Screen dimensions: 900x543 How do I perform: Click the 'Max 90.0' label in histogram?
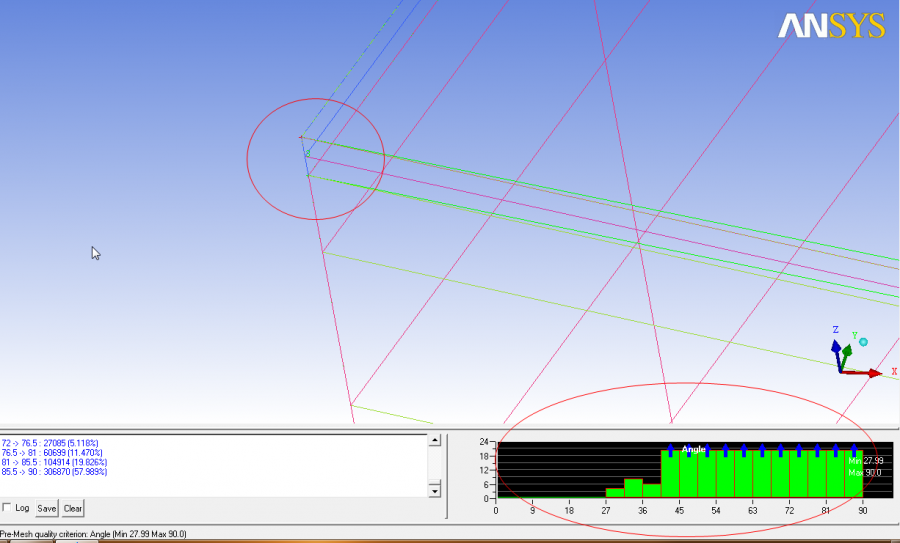tap(864, 473)
